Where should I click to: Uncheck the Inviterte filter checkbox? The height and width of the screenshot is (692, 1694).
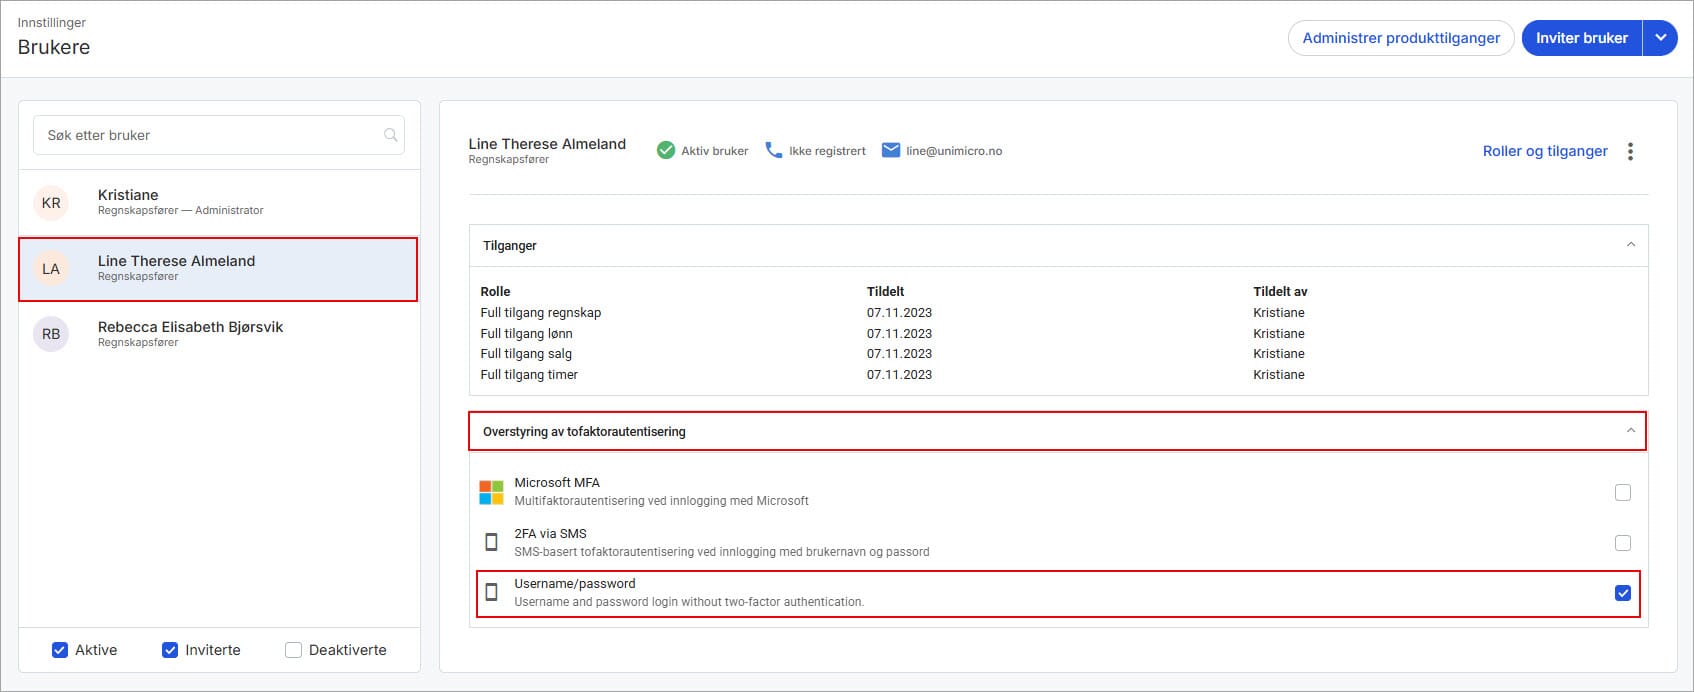coord(170,650)
